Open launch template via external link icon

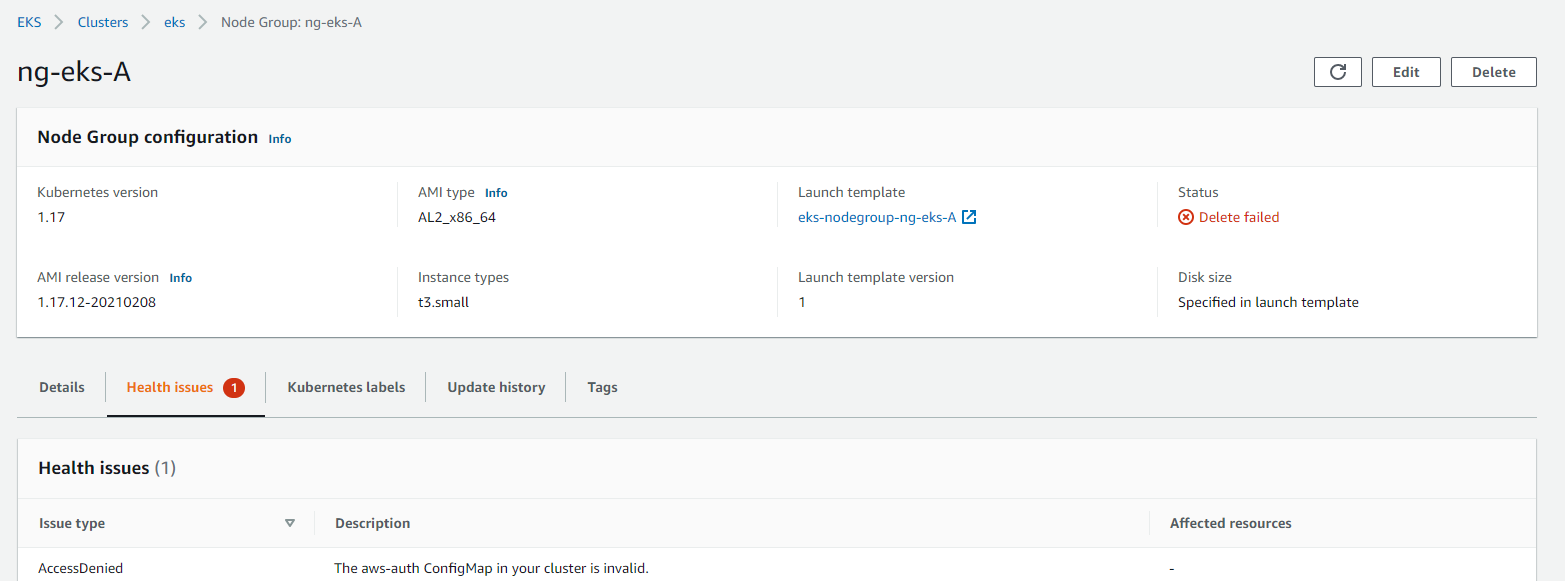(x=967, y=216)
